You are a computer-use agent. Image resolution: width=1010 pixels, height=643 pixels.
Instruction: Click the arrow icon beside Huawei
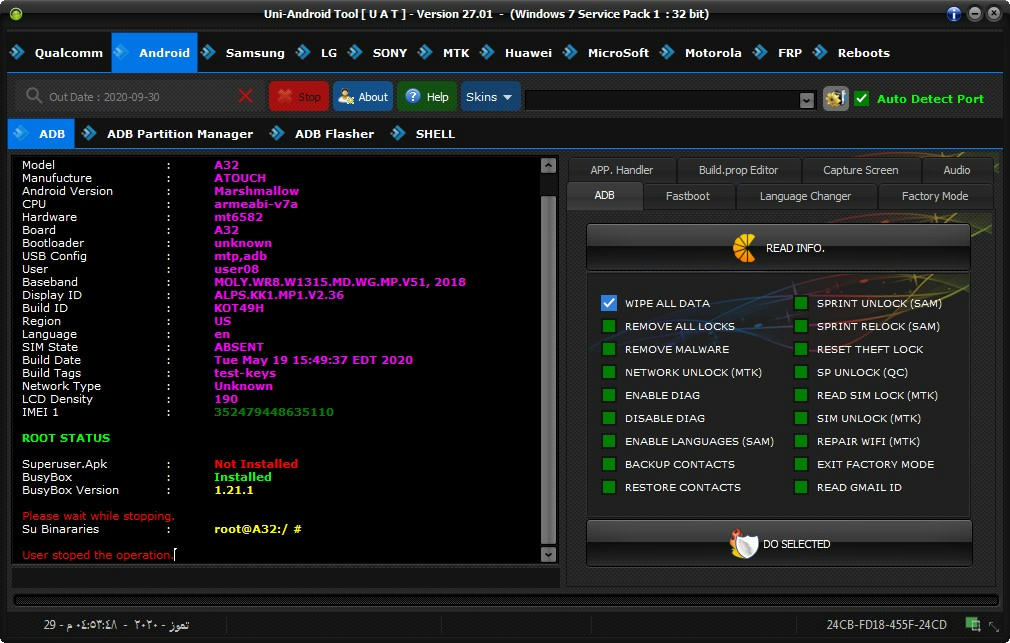(487, 52)
